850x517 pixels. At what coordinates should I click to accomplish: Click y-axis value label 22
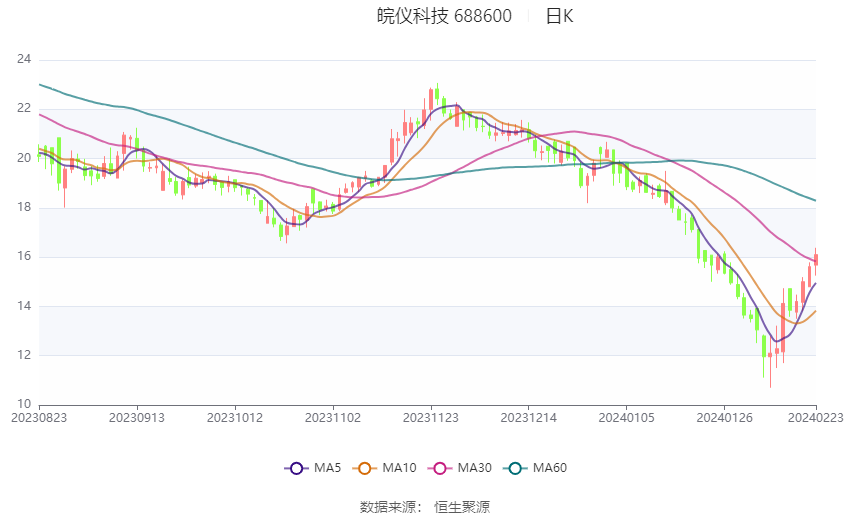pos(24,108)
